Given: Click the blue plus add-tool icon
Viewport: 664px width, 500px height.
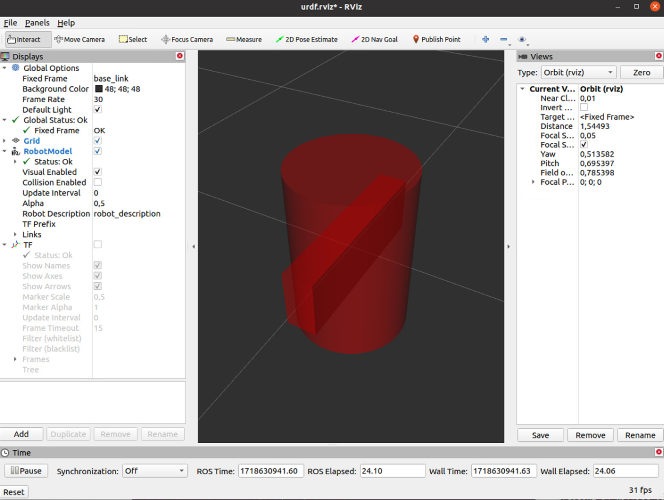Looking at the screenshot, I should tap(486, 40).
